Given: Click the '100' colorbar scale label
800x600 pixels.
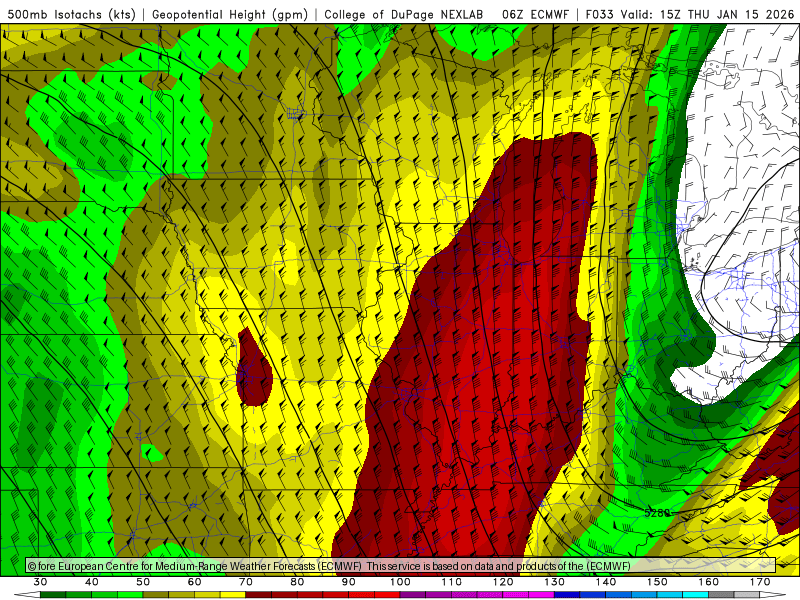Looking at the screenshot, I should click(401, 582).
